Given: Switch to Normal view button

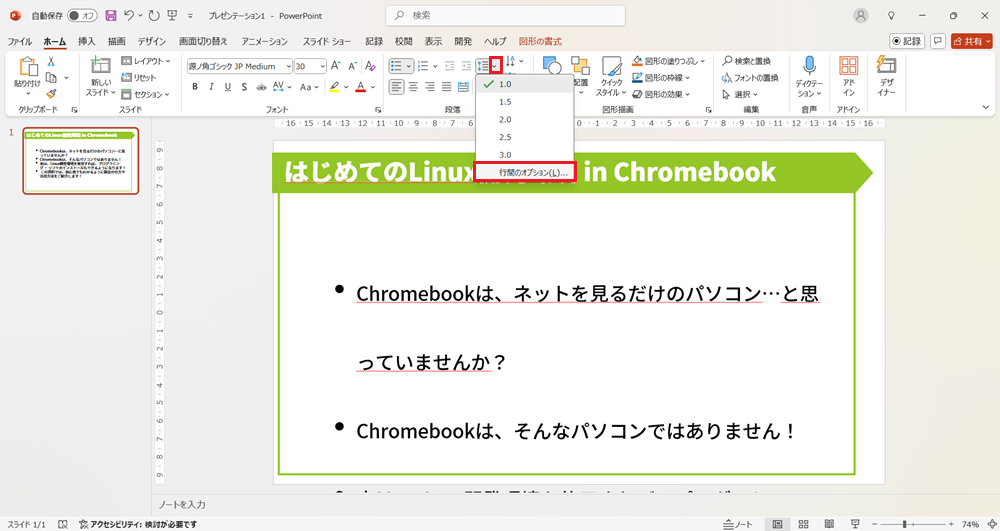Looking at the screenshot, I should coord(777,524).
